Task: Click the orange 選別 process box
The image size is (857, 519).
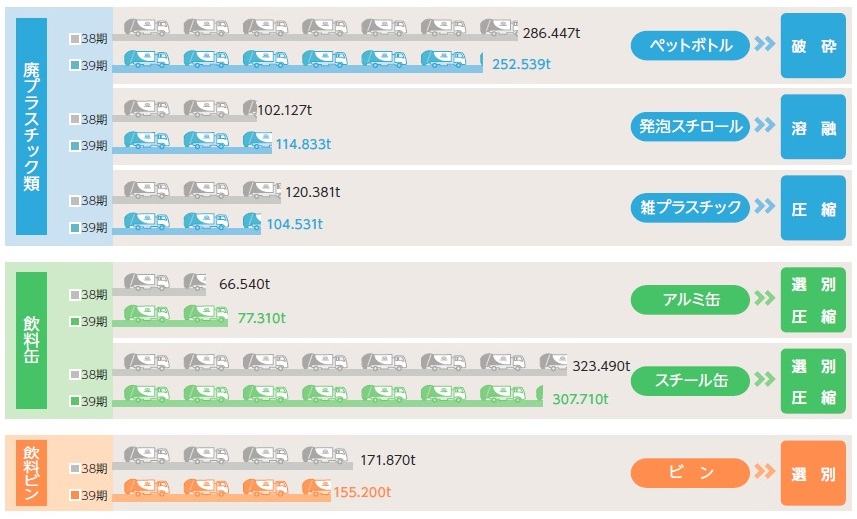Action: (x=813, y=473)
